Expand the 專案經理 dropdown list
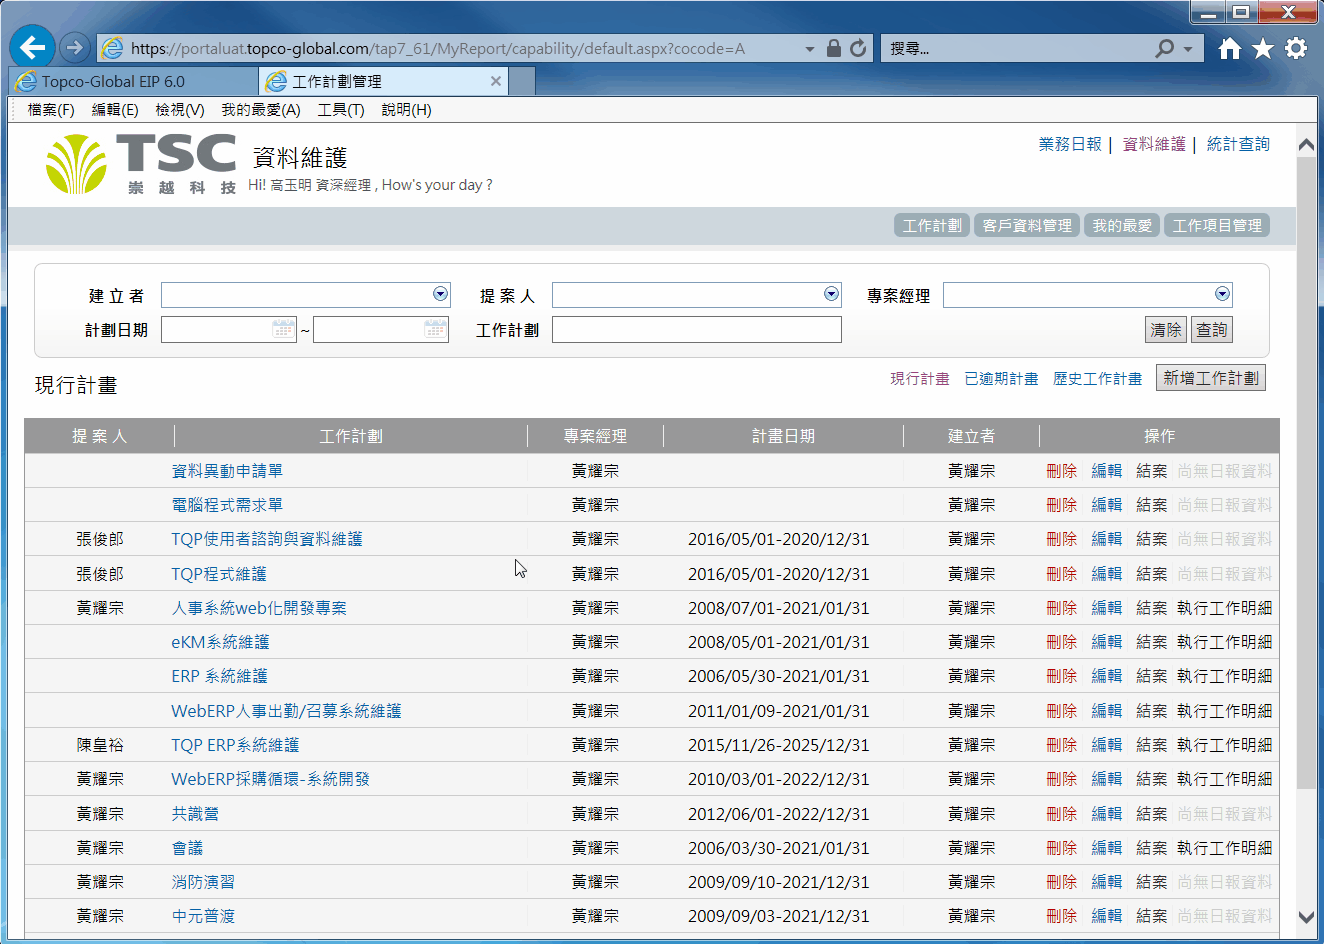The height and width of the screenshot is (944, 1324). pos(1222,294)
